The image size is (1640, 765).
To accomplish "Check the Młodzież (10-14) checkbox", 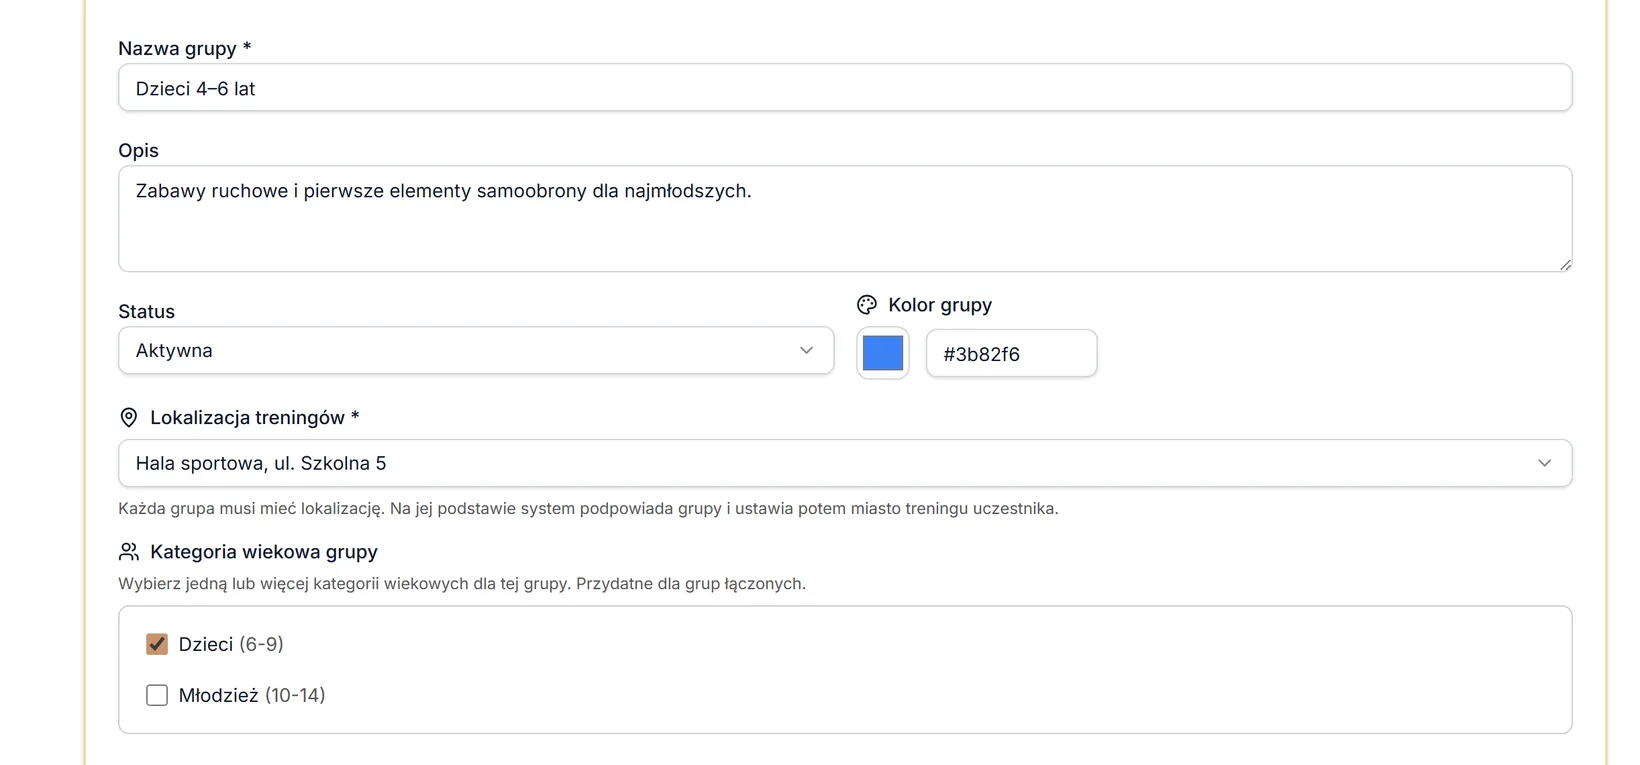I will (157, 695).
